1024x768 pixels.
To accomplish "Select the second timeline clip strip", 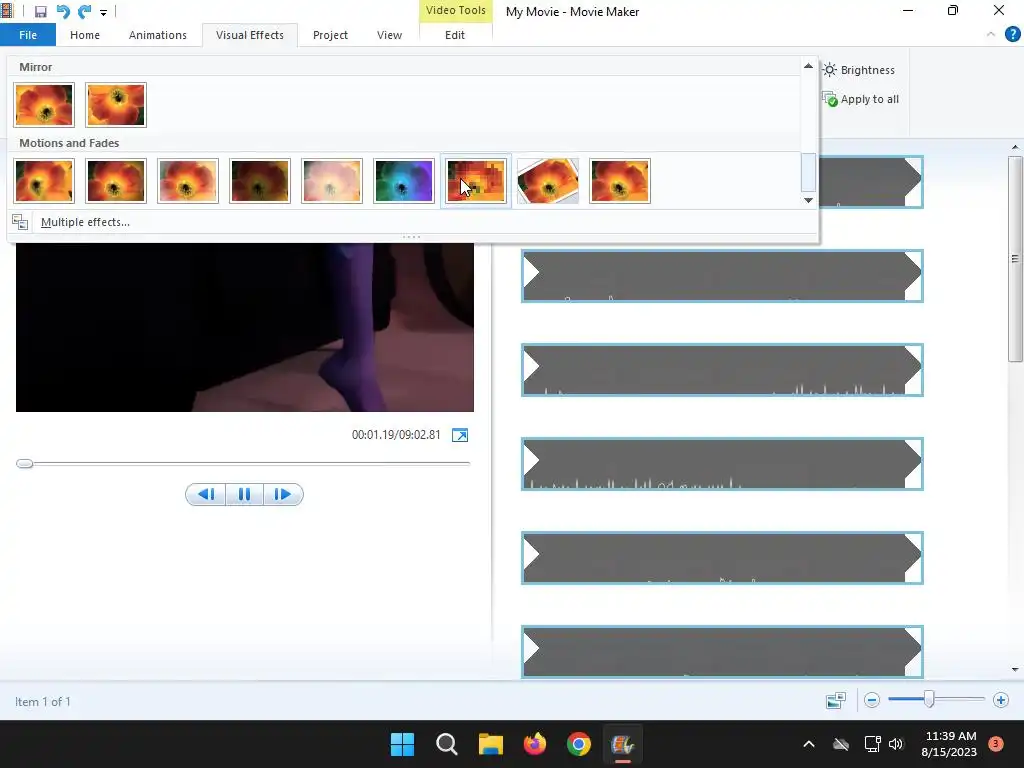I will [x=722, y=276].
